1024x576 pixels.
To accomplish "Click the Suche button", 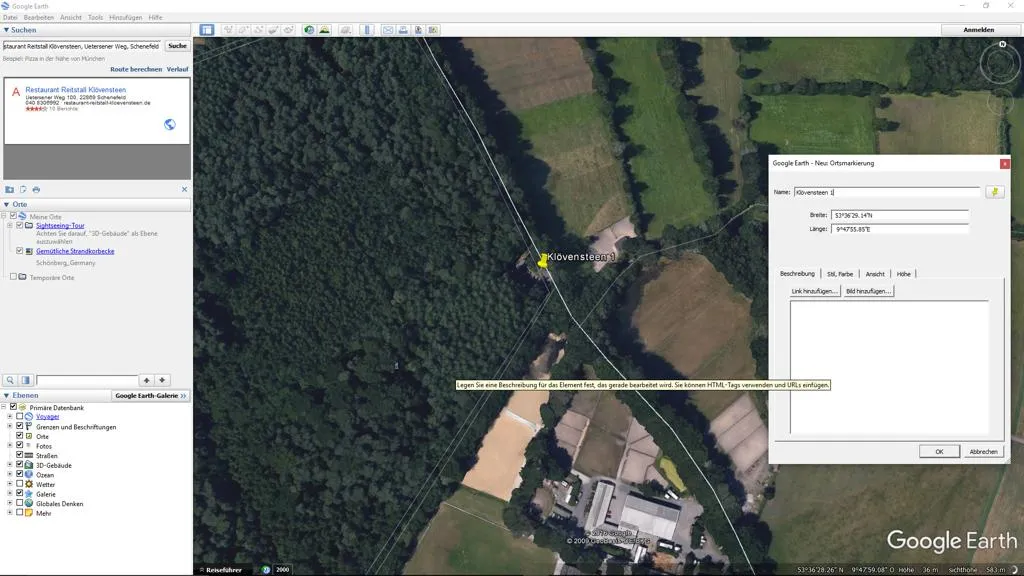I will (177, 46).
